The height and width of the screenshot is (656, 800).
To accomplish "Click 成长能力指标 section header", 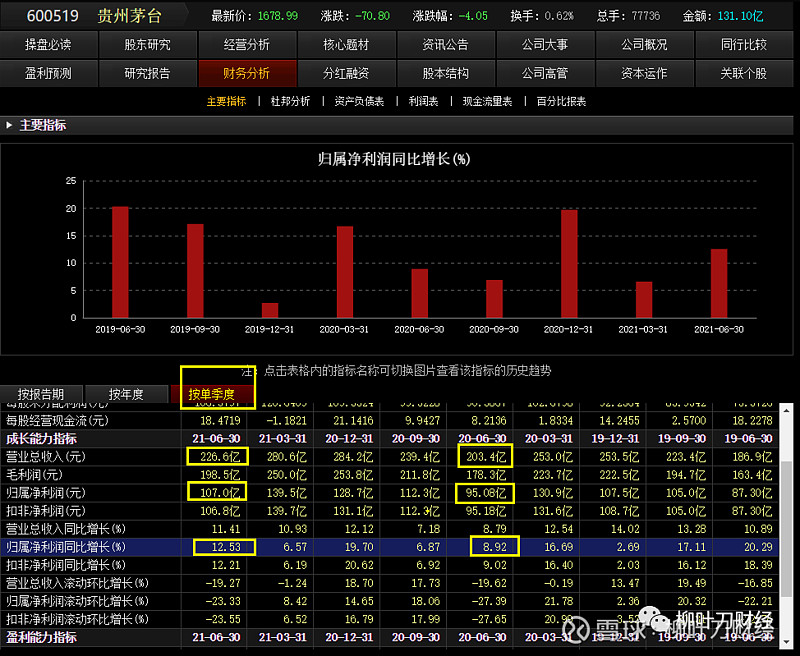I will pos(41,439).
